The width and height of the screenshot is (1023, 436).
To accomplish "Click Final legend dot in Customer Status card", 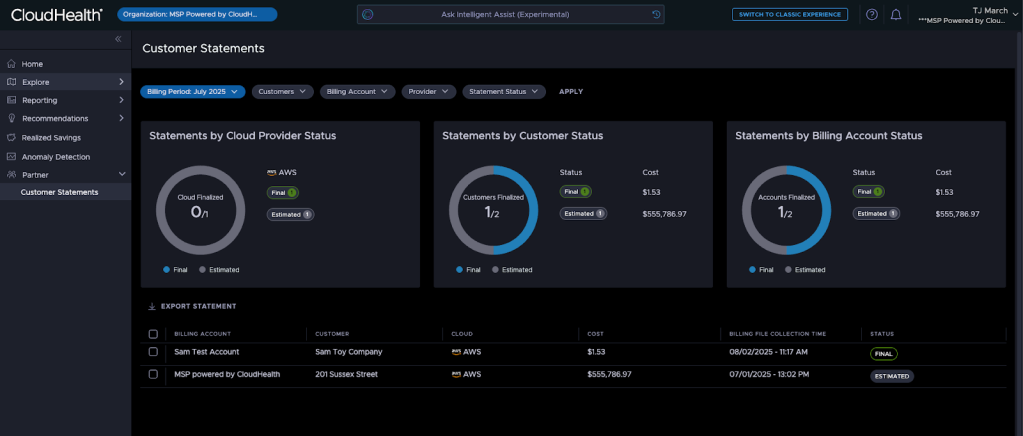I will point(459,270).
